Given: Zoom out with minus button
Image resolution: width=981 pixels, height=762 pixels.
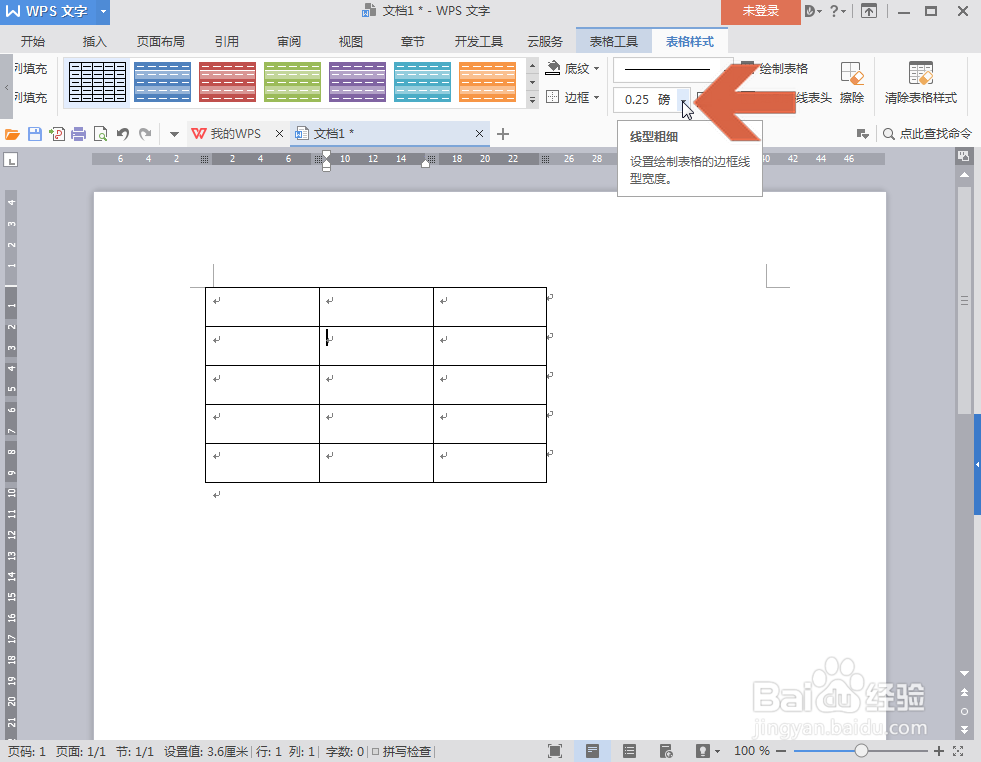Looking at the screenshot, I should tap(781, 751).
